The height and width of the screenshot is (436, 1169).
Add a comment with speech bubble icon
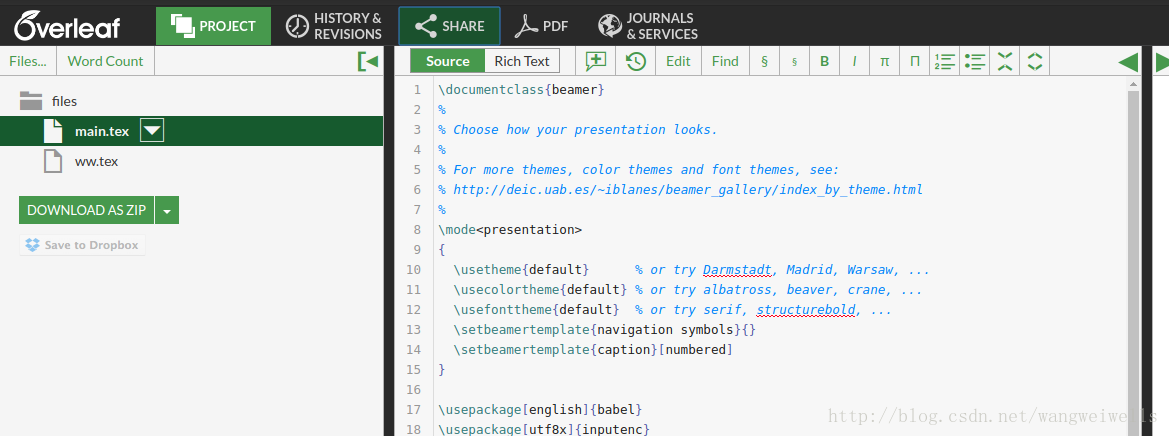pyautogui.click(x=596, y=61)
